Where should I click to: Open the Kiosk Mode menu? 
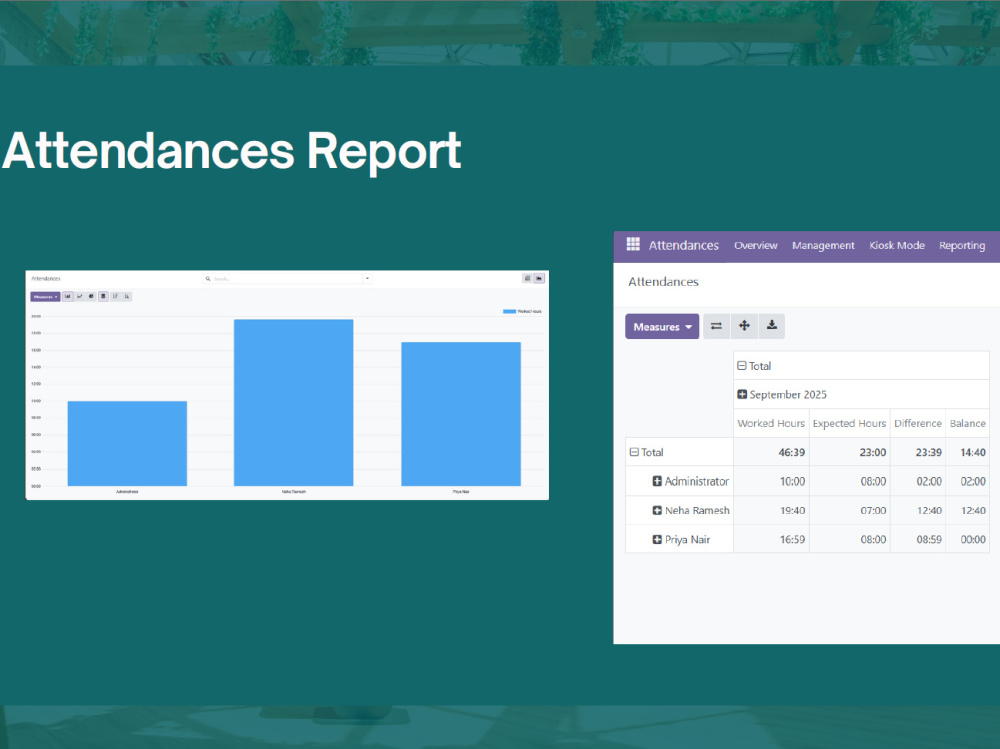point(897,245)
